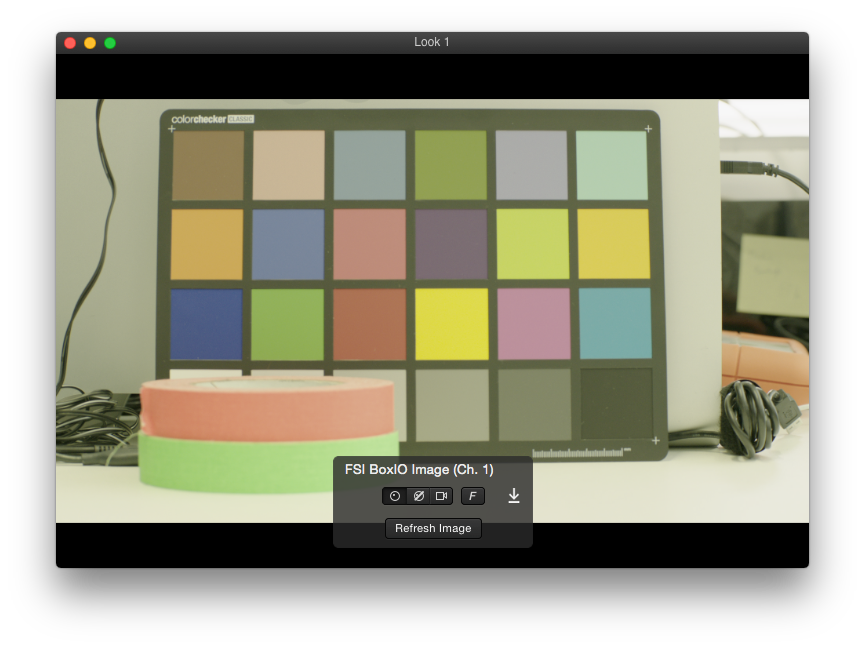This screenshot has height=648, width=865.
Task: Select the video camera source icon
Action: tap(441, 496)
